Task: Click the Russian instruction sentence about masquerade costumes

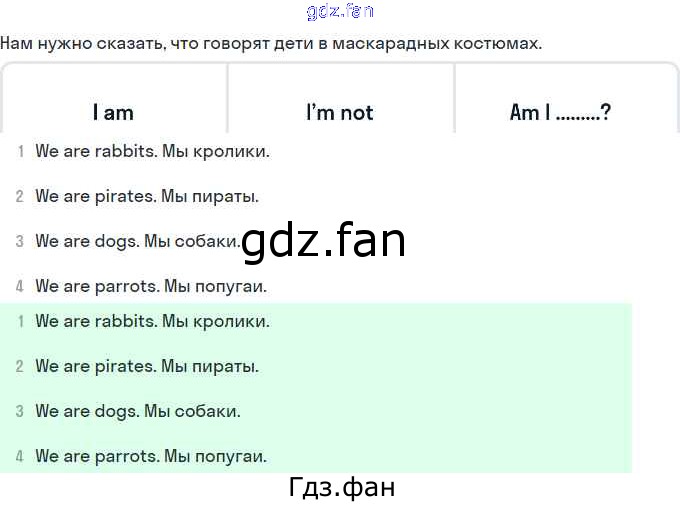Action: click(x=271, y=43)
